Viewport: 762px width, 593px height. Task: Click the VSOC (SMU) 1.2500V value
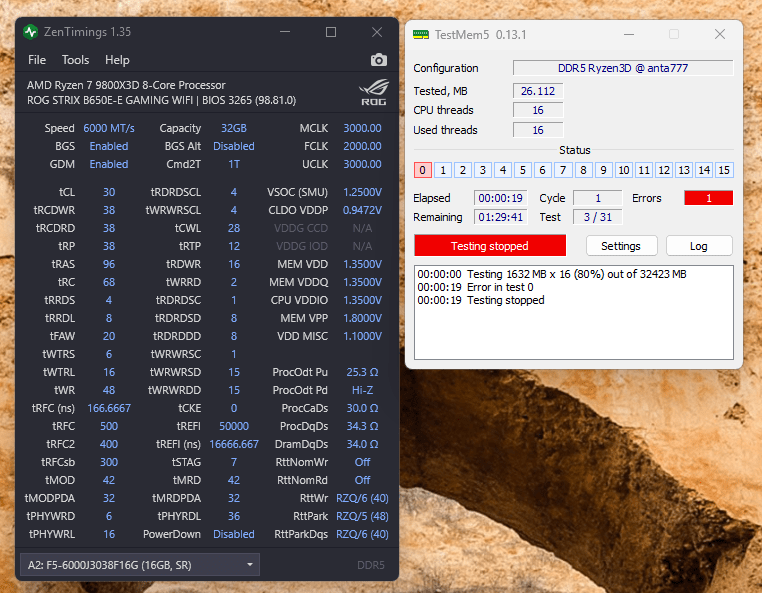pyautogui.click(x=363, y=192)
